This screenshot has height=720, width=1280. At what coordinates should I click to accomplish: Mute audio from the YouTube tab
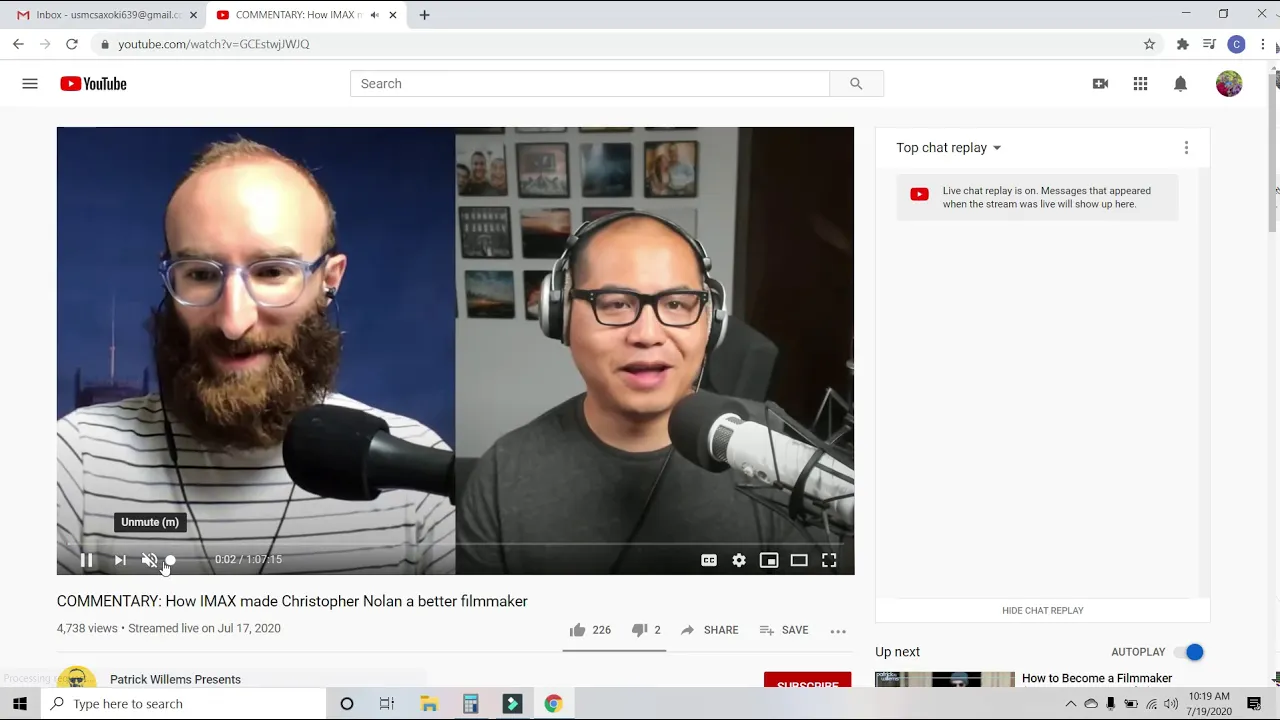click(x=374, y=15)
